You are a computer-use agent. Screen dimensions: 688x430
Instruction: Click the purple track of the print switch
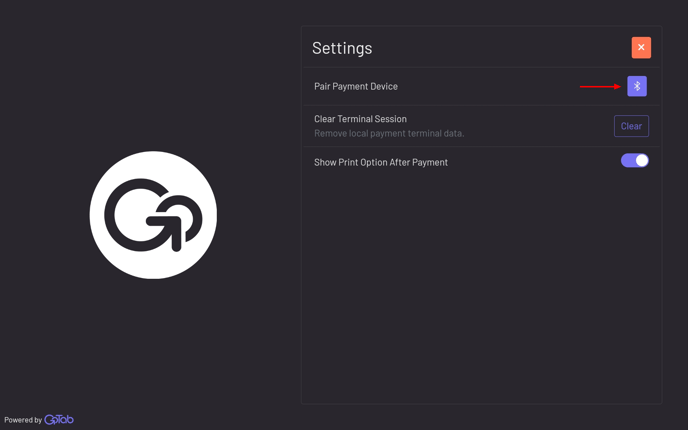(627, 161)
